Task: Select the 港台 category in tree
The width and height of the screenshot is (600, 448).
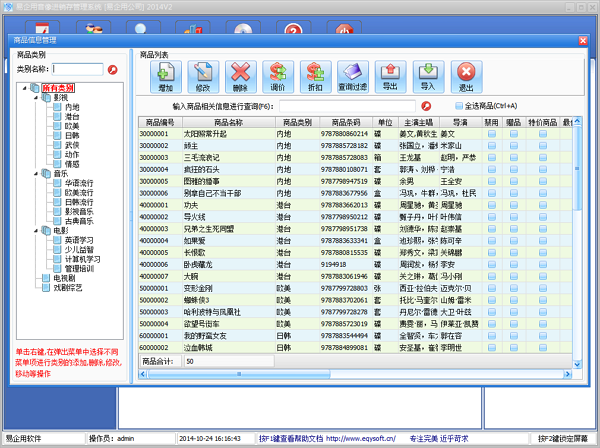Action: click(72, 117)
